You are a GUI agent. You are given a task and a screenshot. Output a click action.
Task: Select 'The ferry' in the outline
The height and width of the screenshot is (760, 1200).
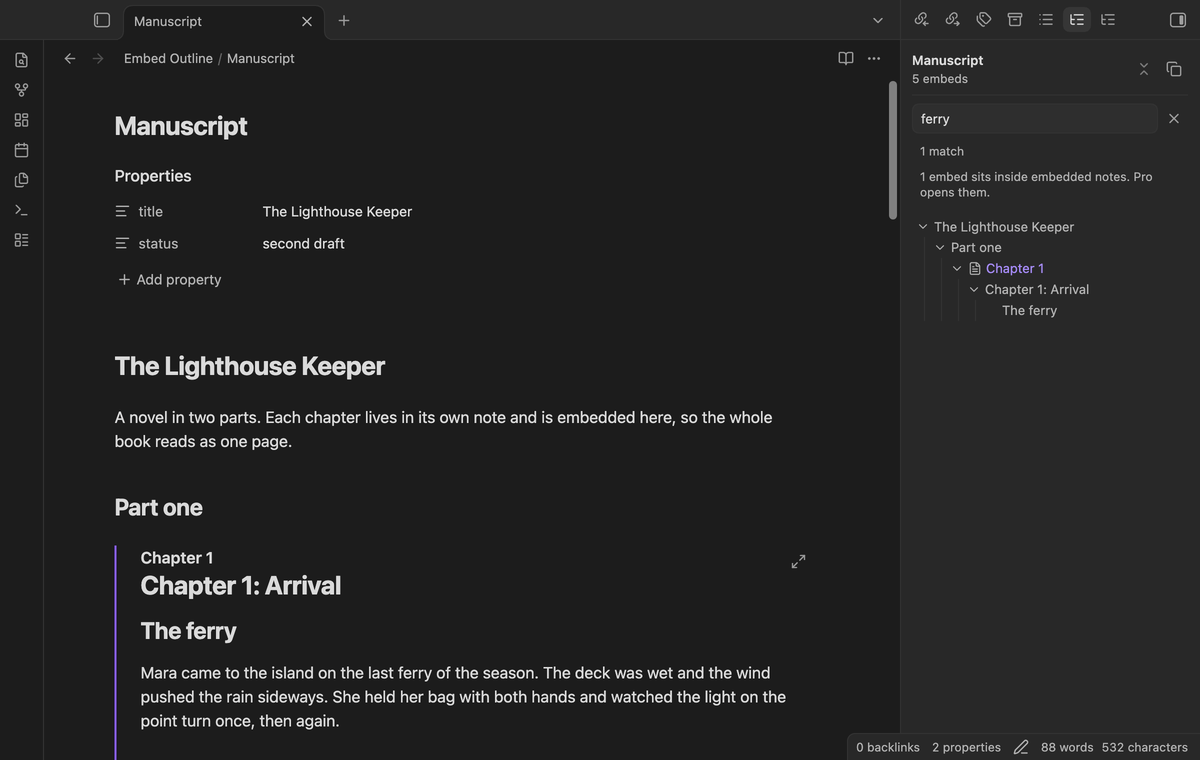(x=1029, y=311)
